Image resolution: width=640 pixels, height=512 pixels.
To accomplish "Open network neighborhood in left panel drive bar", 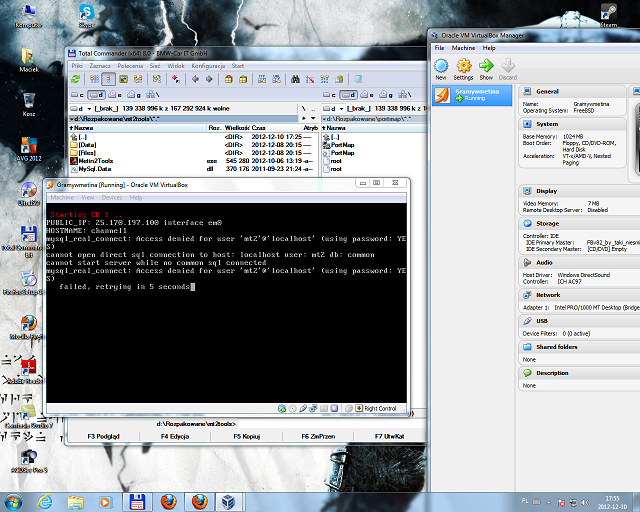I will (153, 95).
